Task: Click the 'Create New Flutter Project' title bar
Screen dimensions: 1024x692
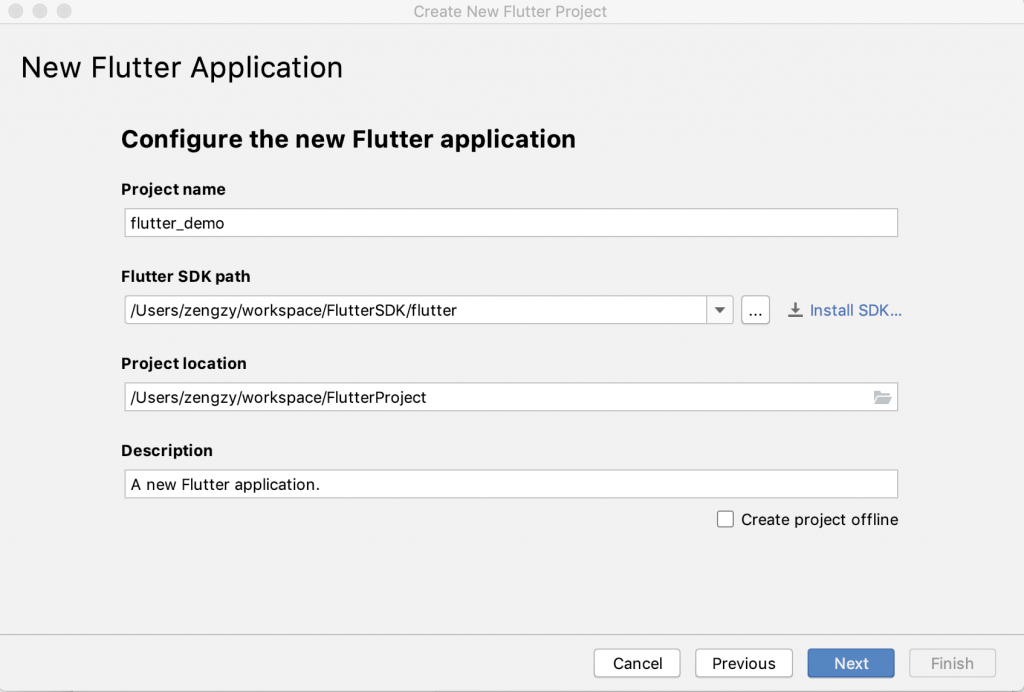Action: coord(510,12)
